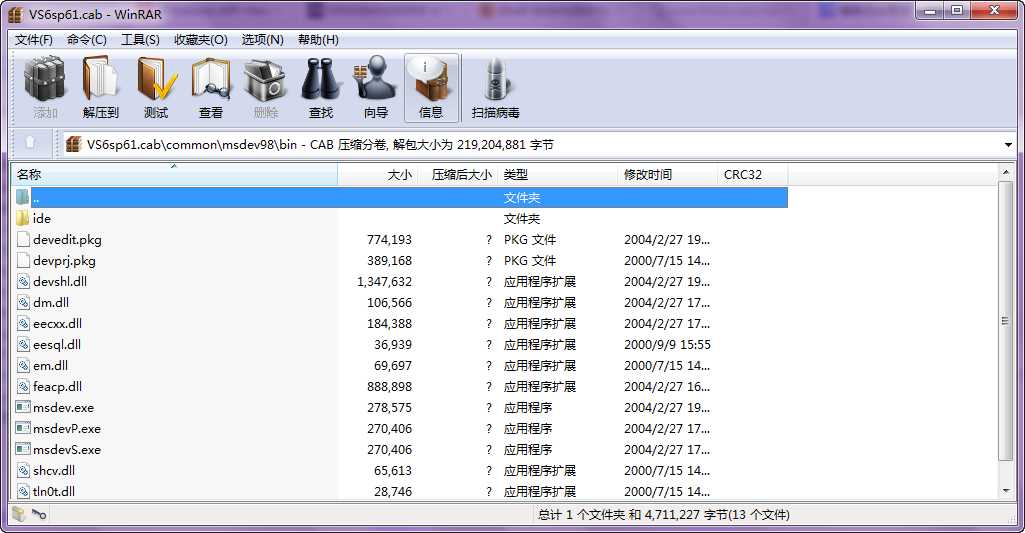Open the View (查看) toolbar icon
The width and height of the screenshot is (1025, 533).
(210, 88)
